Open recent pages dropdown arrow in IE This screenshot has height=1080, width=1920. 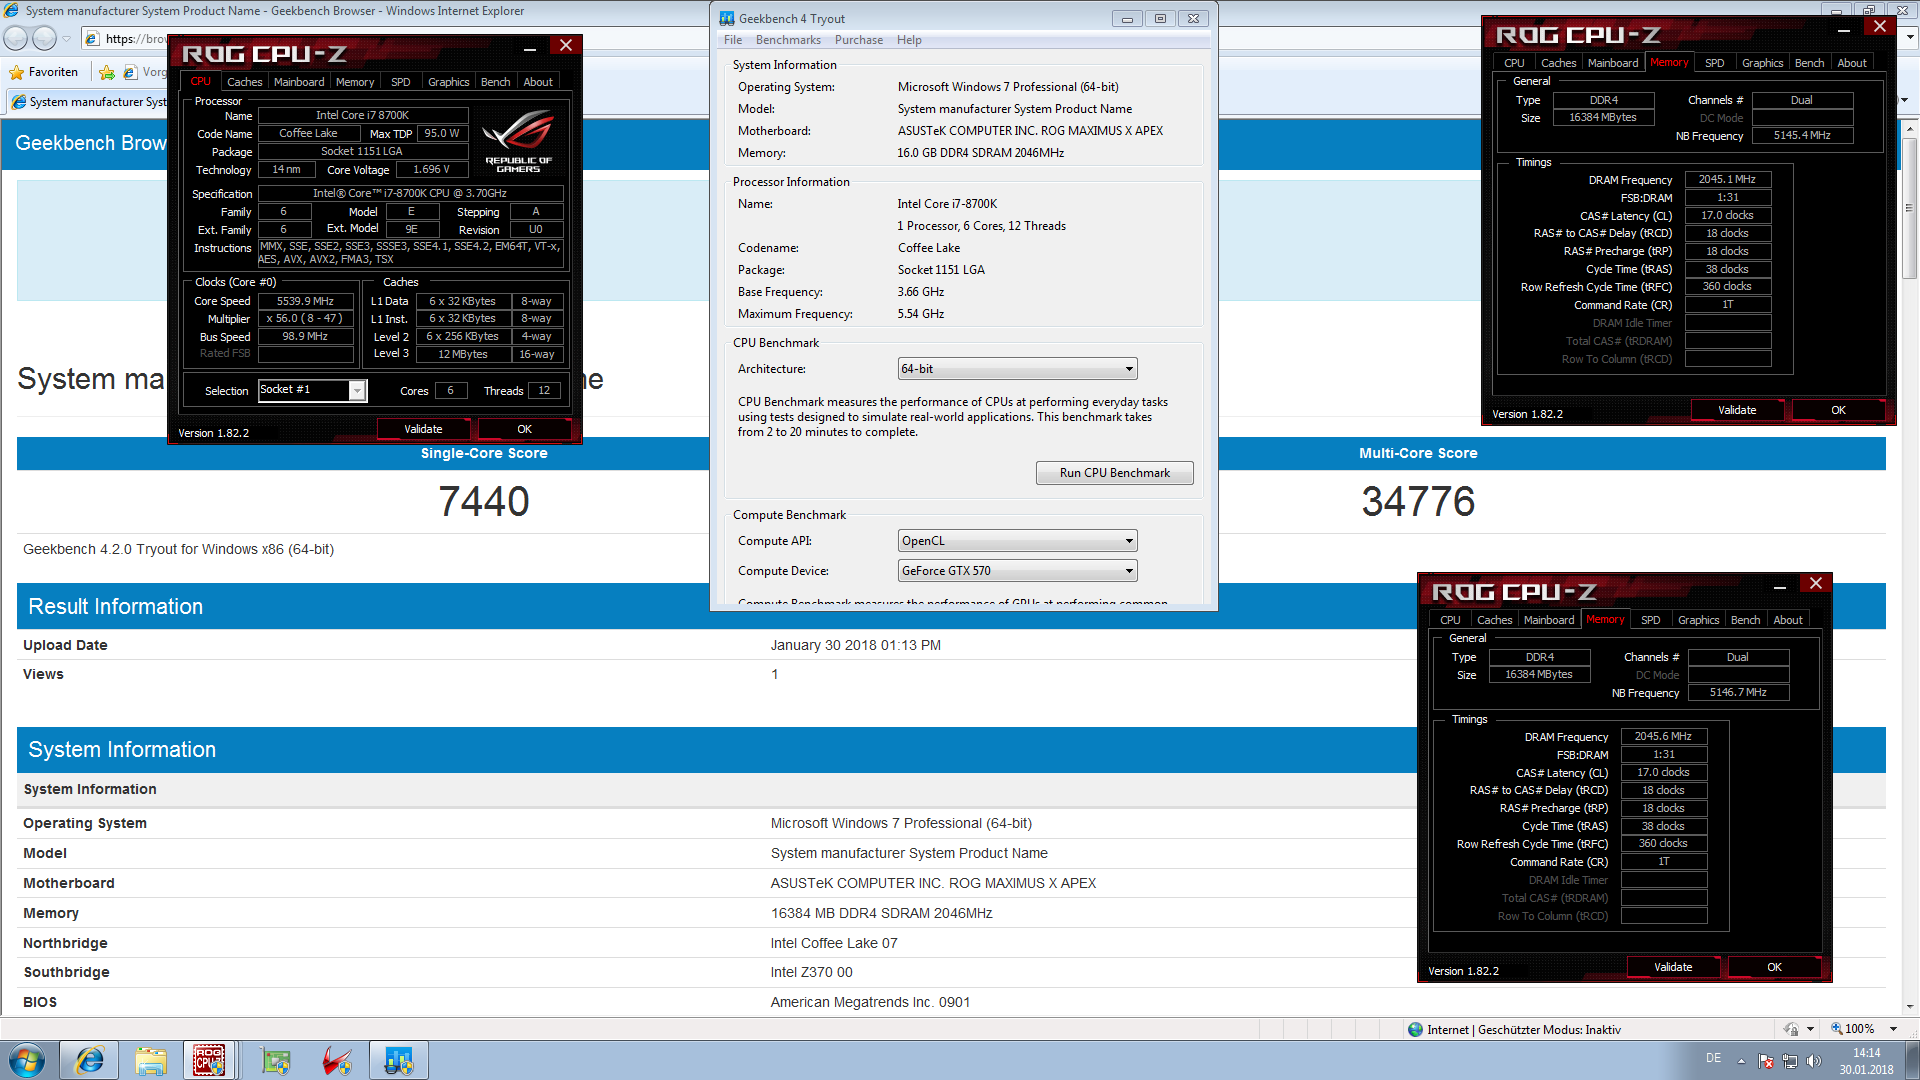pyautogui.click(x=67, y=39)
